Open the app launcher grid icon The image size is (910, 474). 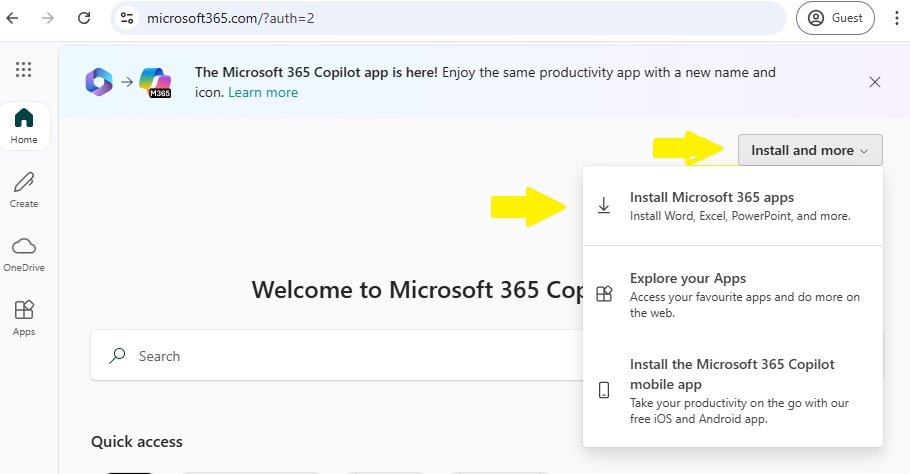23,70
